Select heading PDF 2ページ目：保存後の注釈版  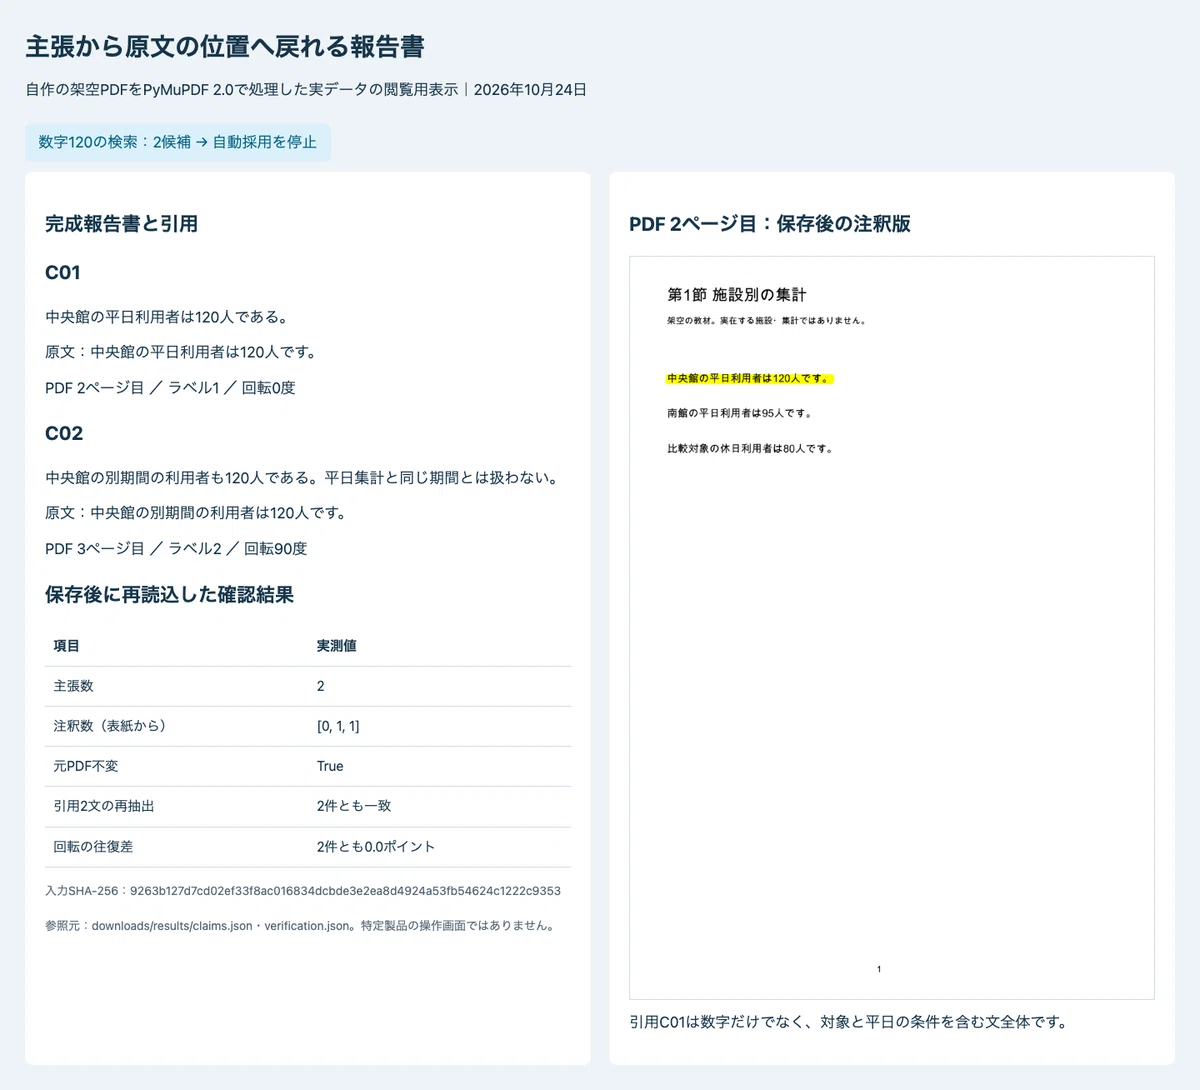[x=770, y=224]
